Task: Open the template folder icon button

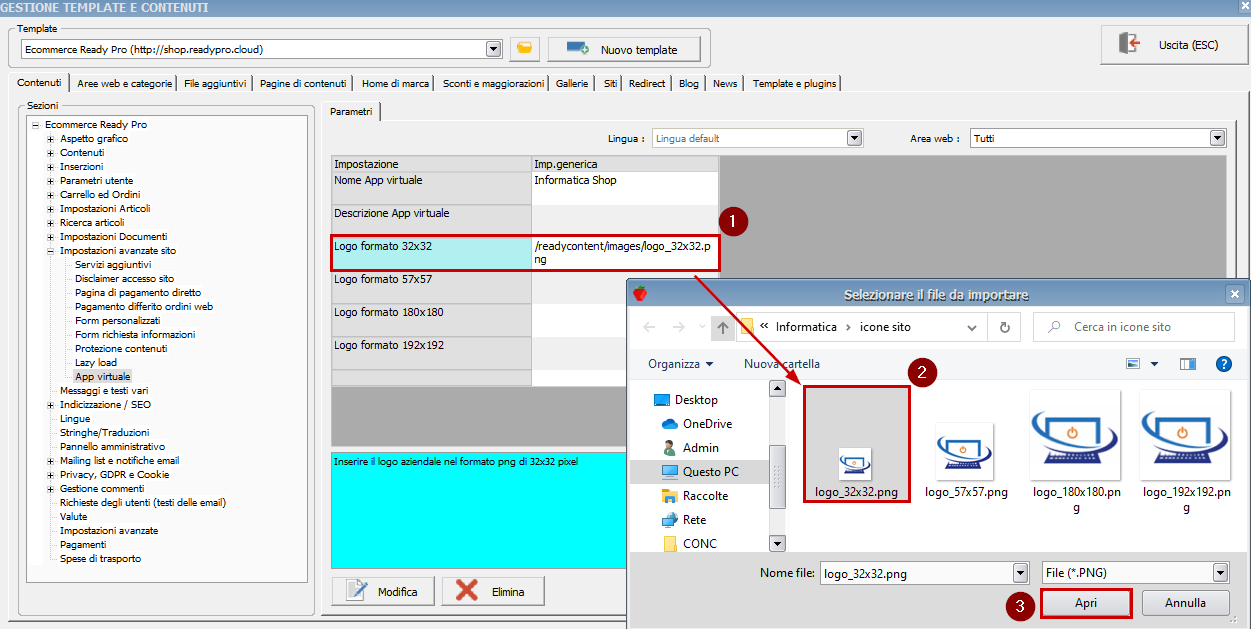Action: point(525,49)
